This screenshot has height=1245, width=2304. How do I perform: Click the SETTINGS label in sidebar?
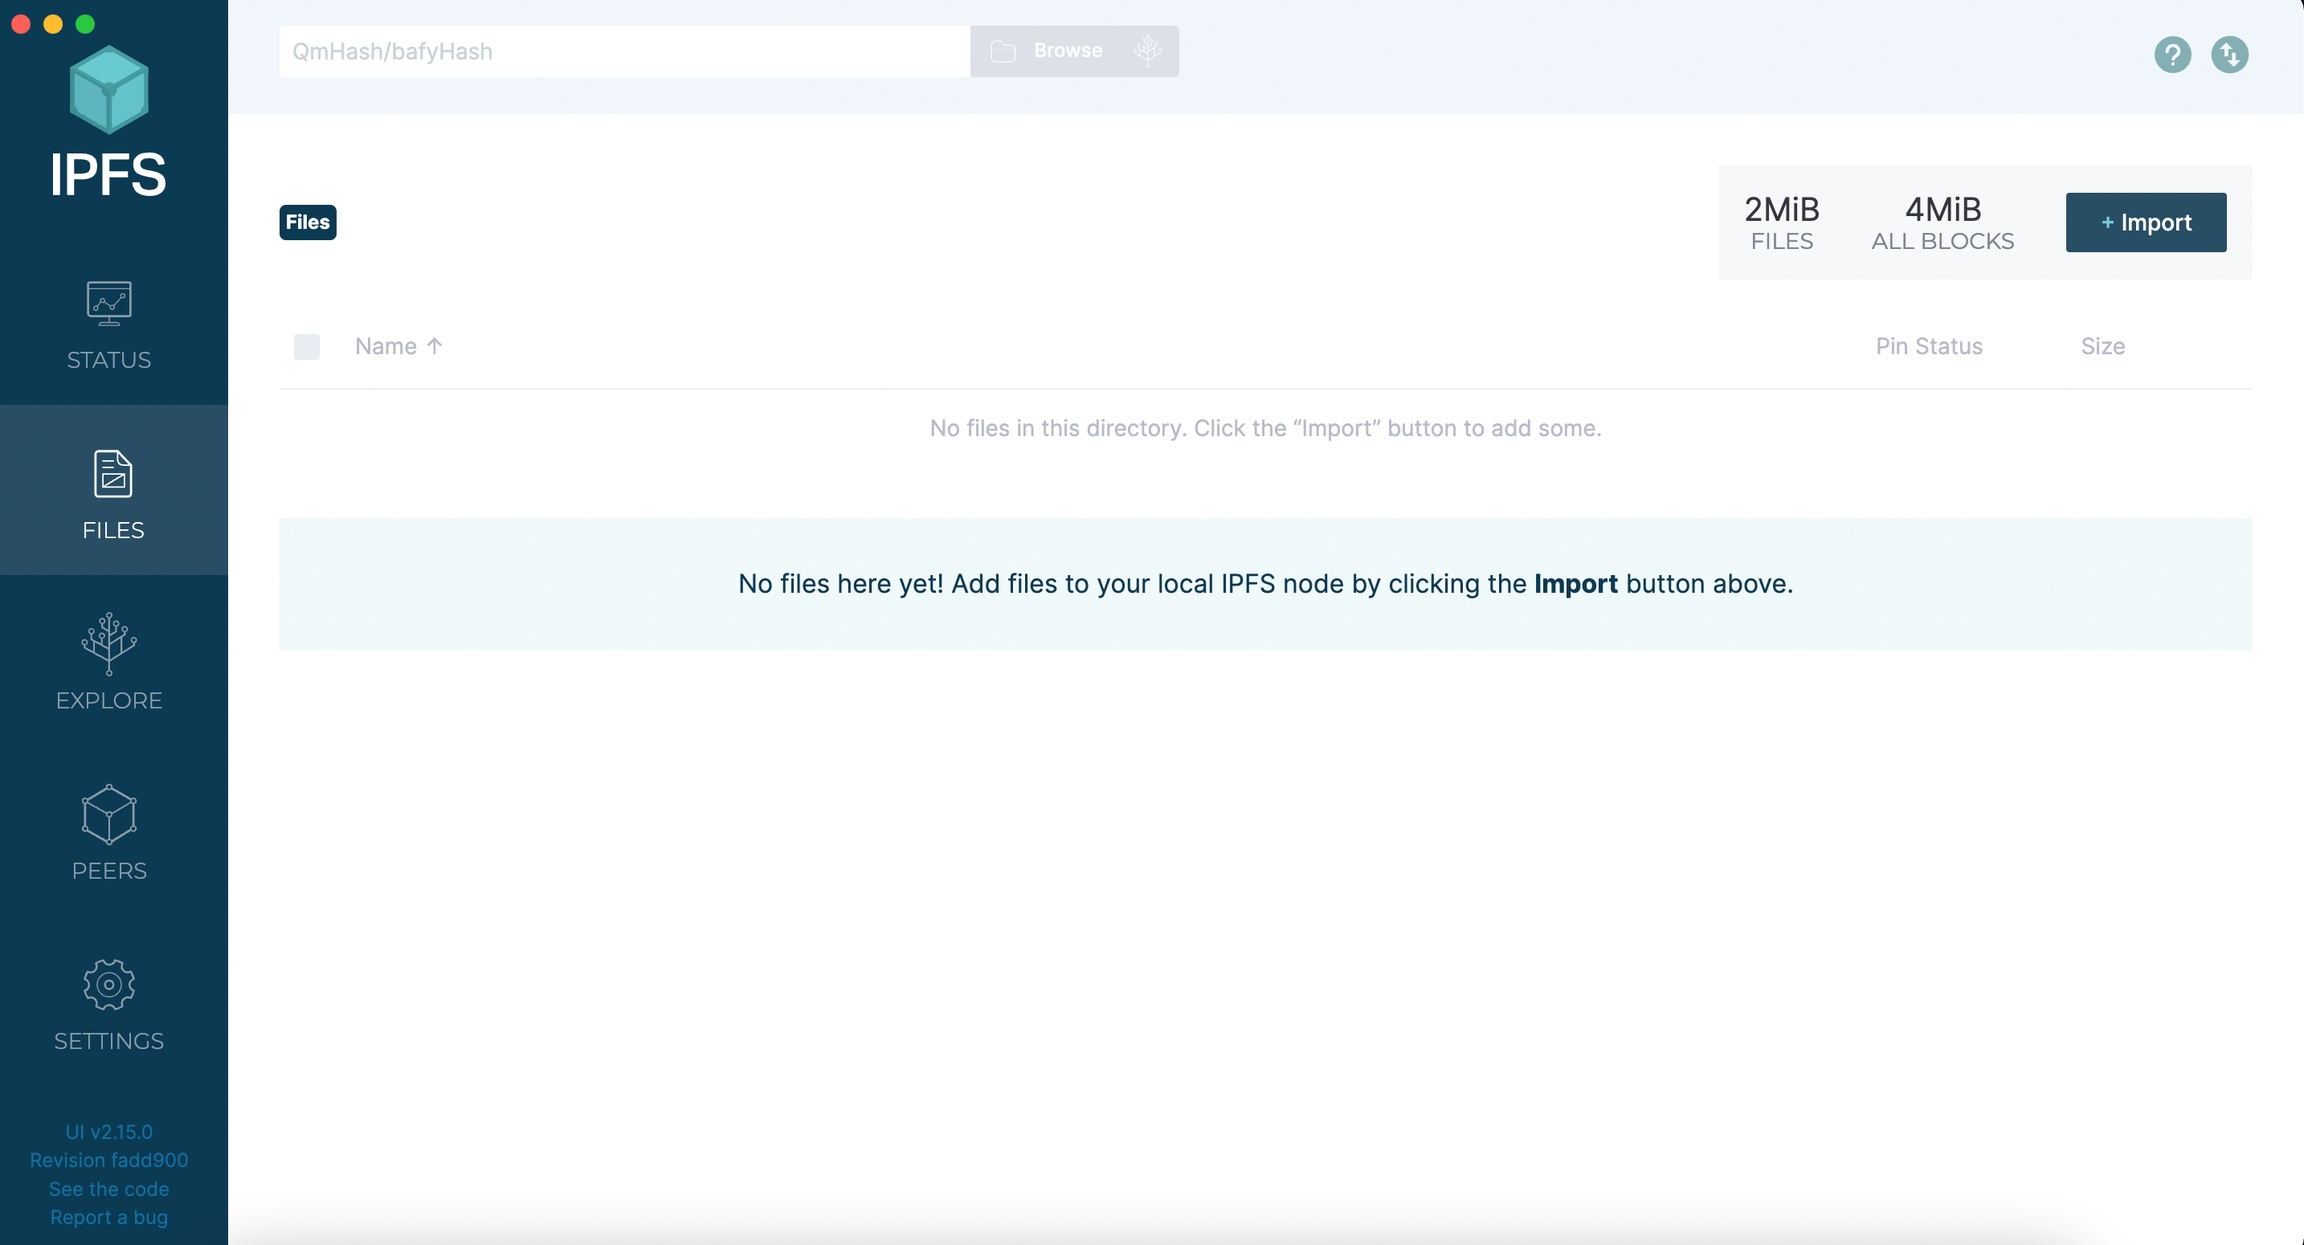[109, 1041]
